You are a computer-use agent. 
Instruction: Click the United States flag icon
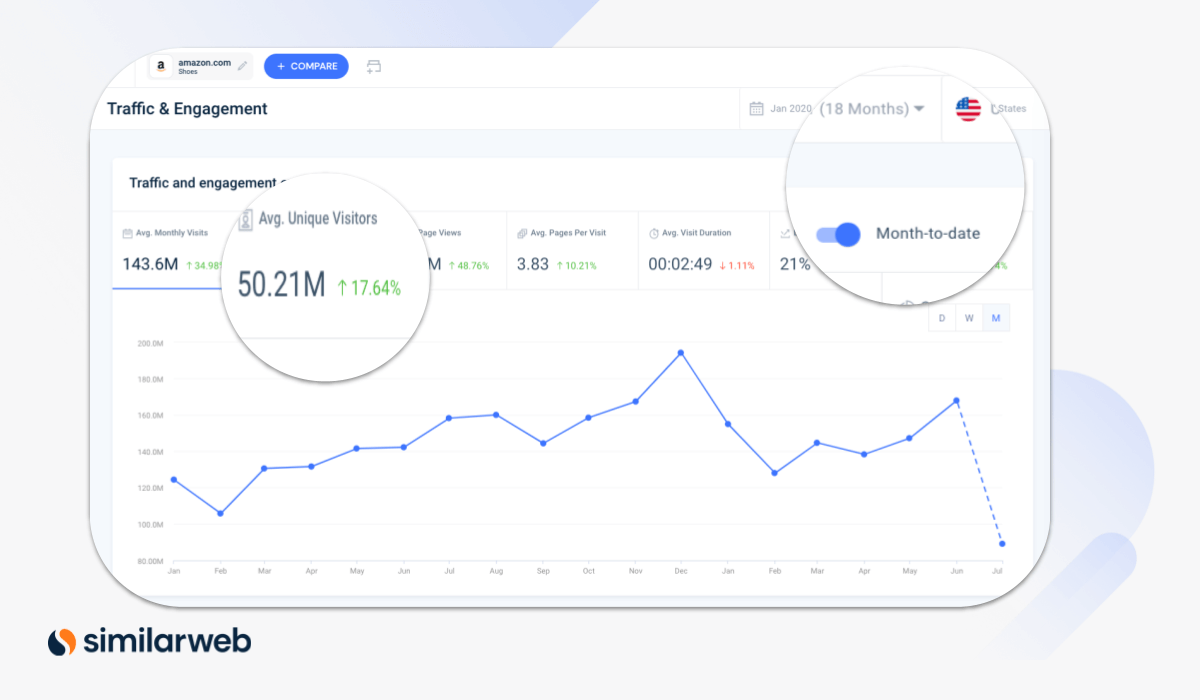coord(968,109)
